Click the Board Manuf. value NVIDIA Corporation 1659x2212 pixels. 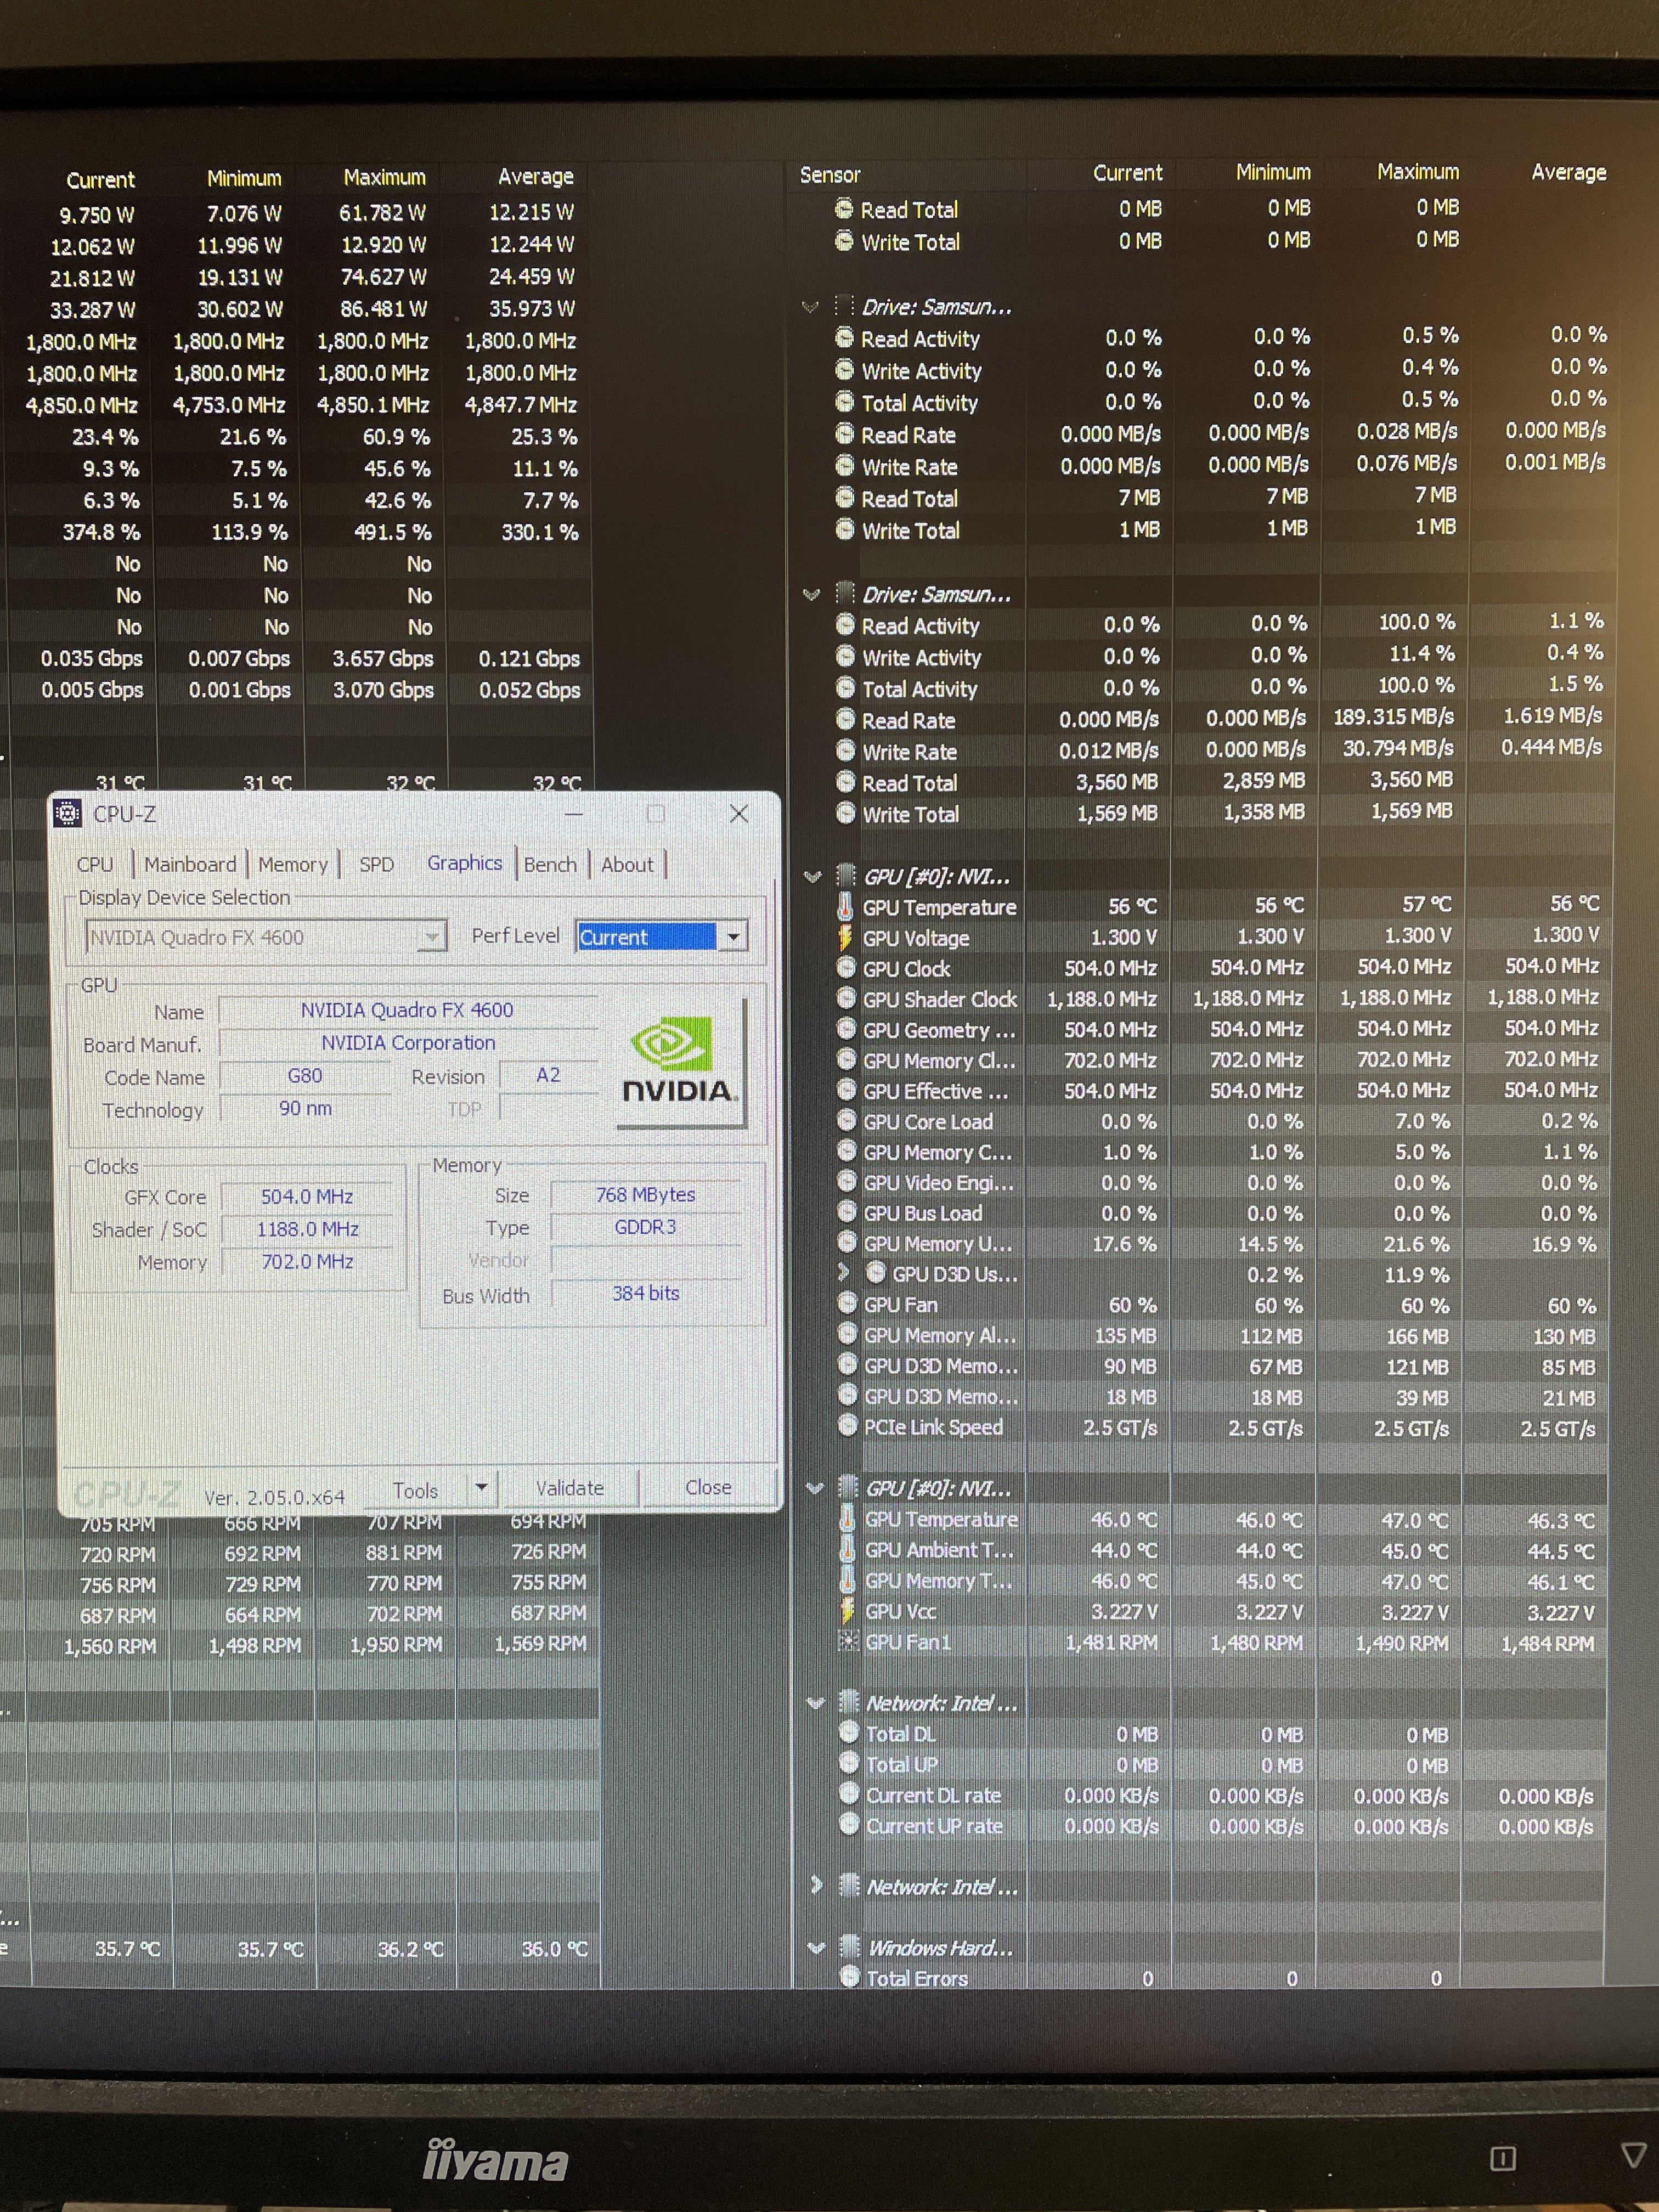coord(408,1042)
